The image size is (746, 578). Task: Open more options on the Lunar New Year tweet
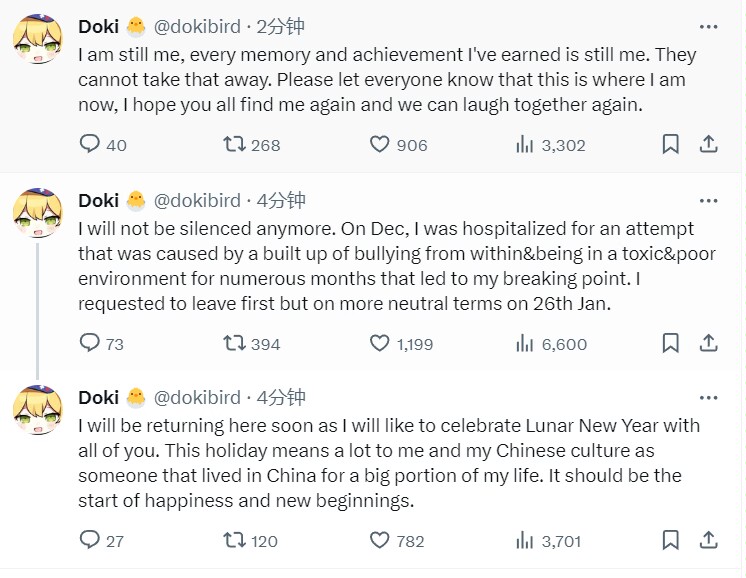click(708, 398)
